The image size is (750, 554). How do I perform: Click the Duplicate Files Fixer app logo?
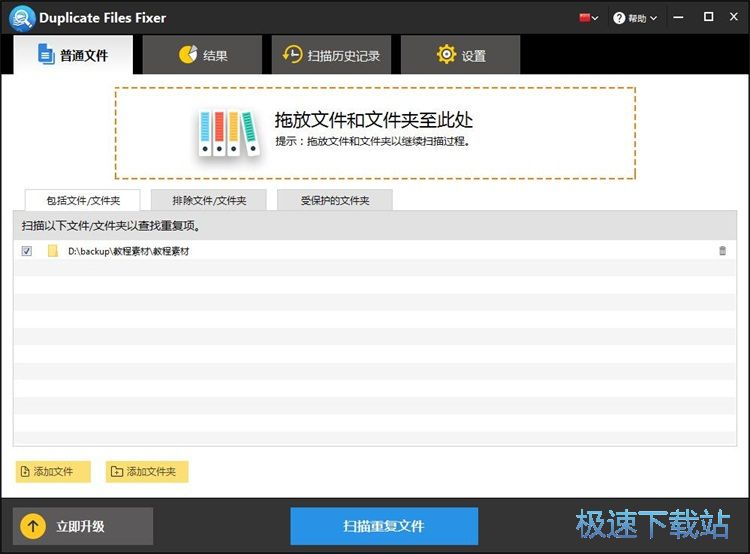pyautogui.click(x=22, y=18)
